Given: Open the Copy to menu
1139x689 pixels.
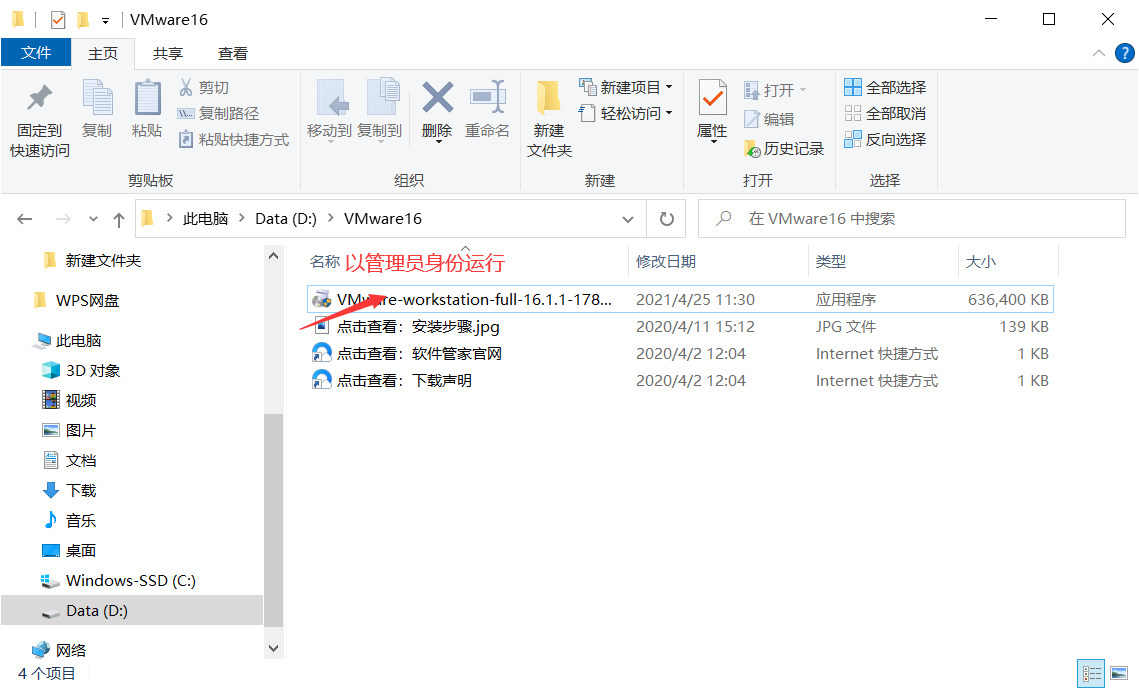Looking at the screenshot, I should (x=379, y=110).
